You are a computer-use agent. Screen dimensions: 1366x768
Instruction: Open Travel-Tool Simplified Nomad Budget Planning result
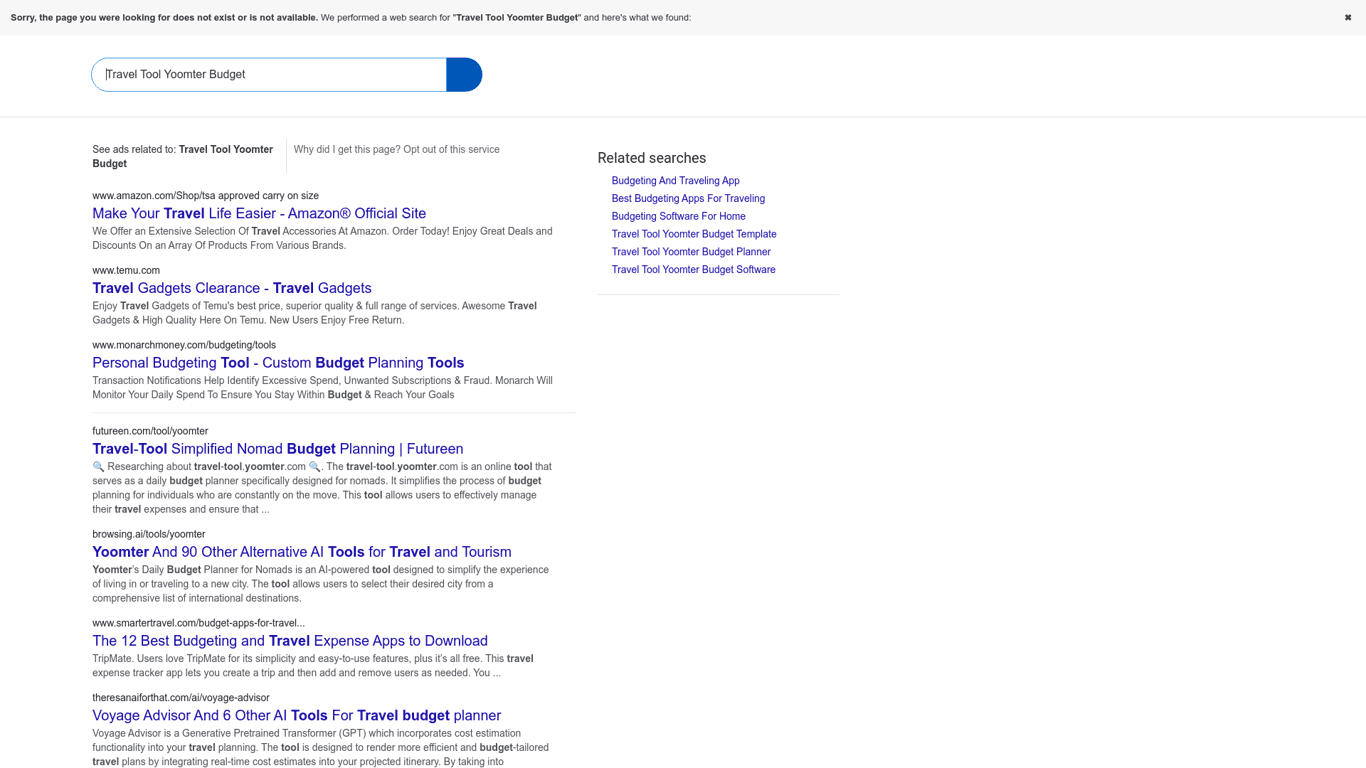click(x=278, y=449)
